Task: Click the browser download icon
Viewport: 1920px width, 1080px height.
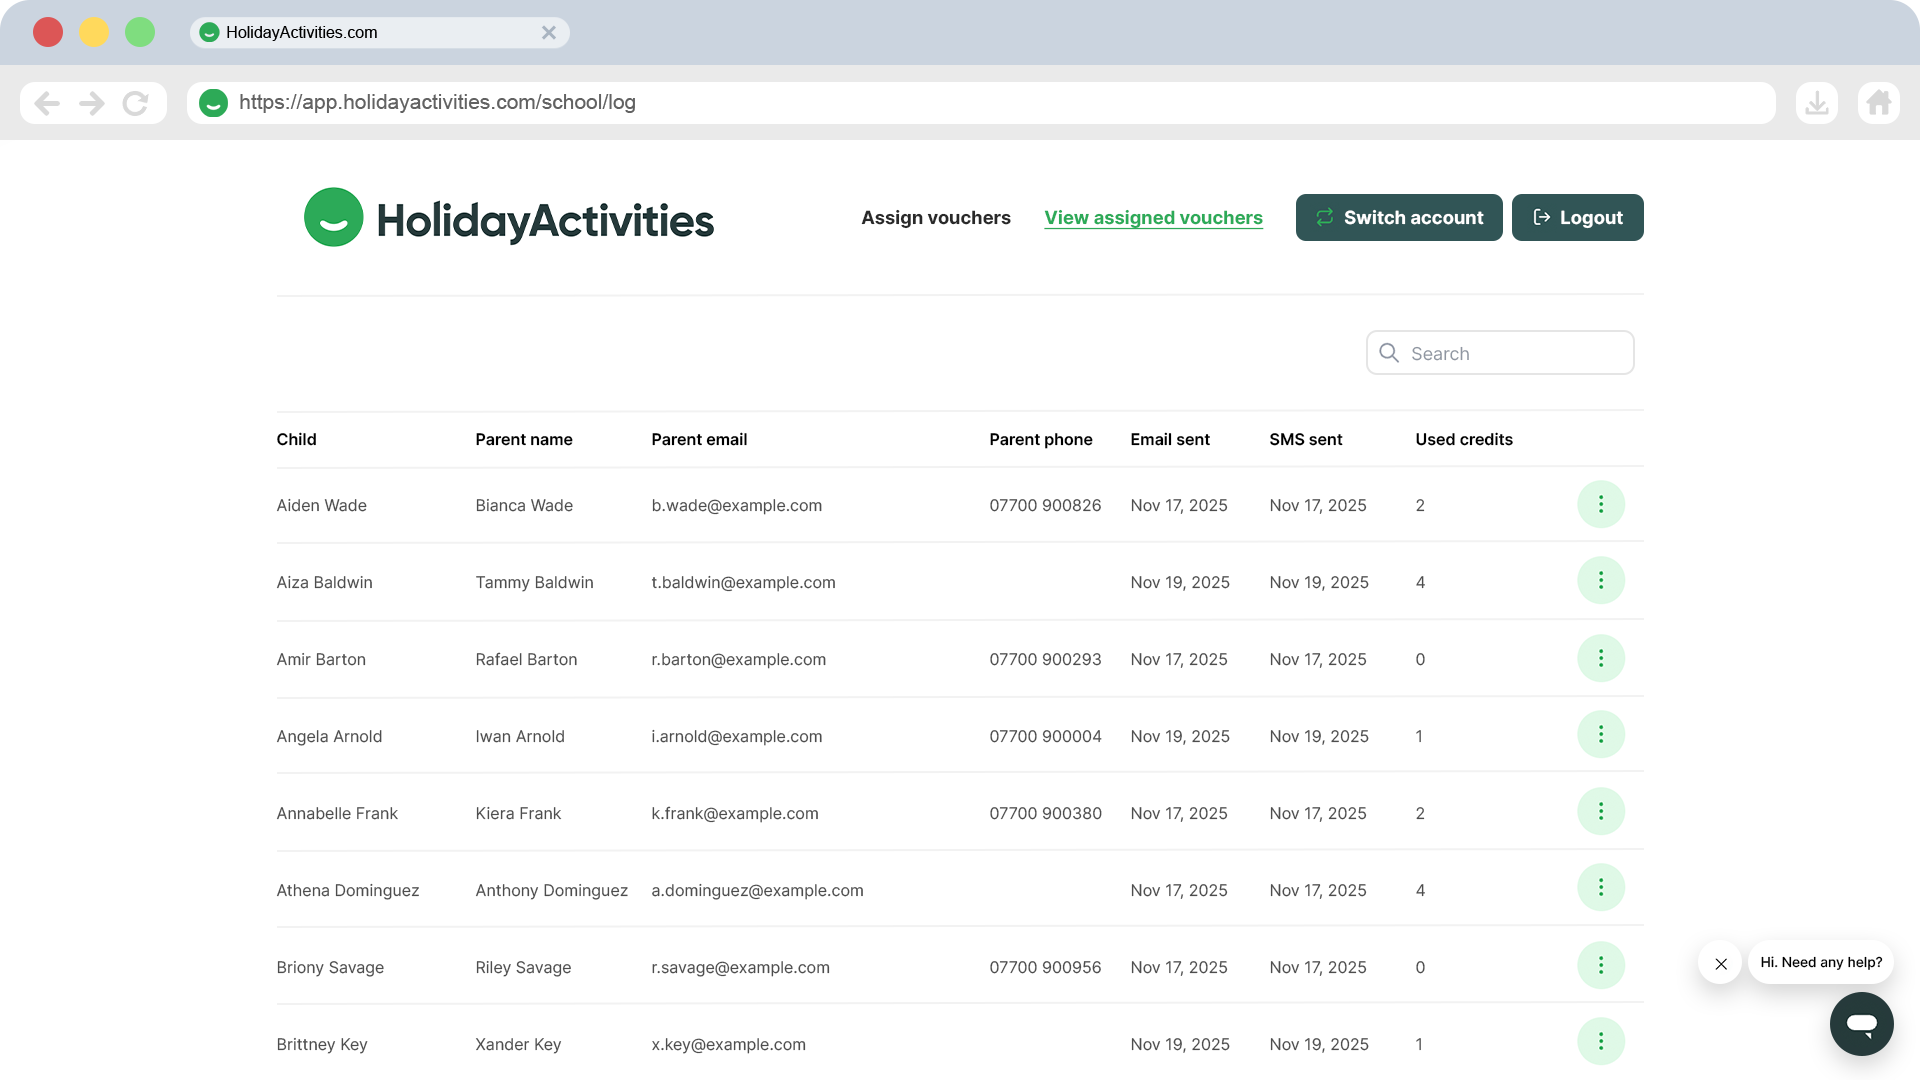Action: tap(1816, 103)
